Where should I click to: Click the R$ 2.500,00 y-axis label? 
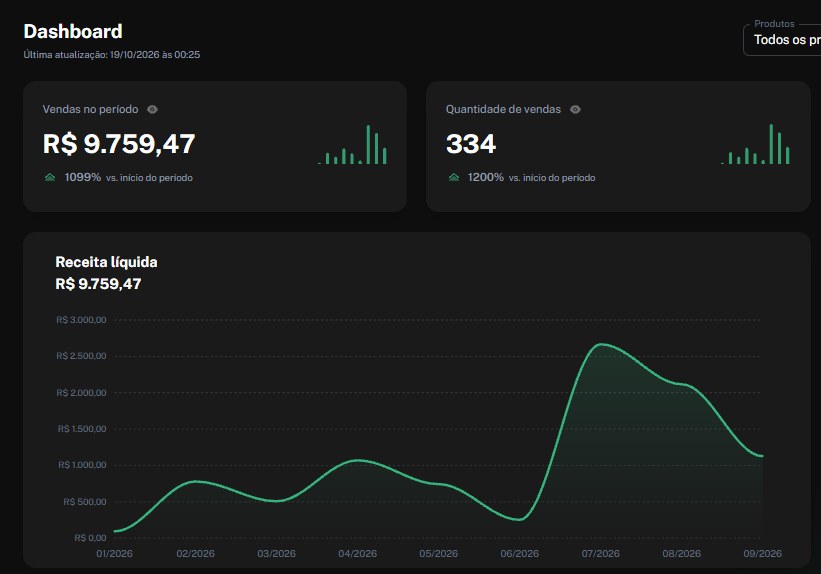81,356
